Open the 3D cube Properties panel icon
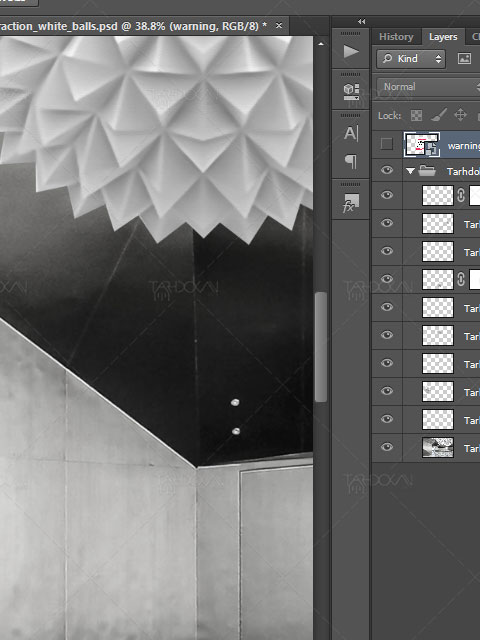Screen dimensions: 480x640 [351, 91]
